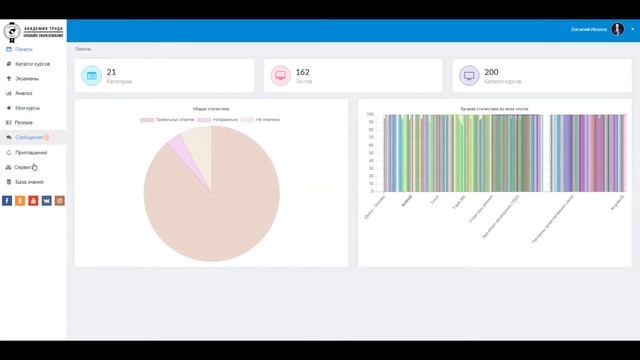
Task: Open База знаний in sidebar
Action: [x=29, y=182]
